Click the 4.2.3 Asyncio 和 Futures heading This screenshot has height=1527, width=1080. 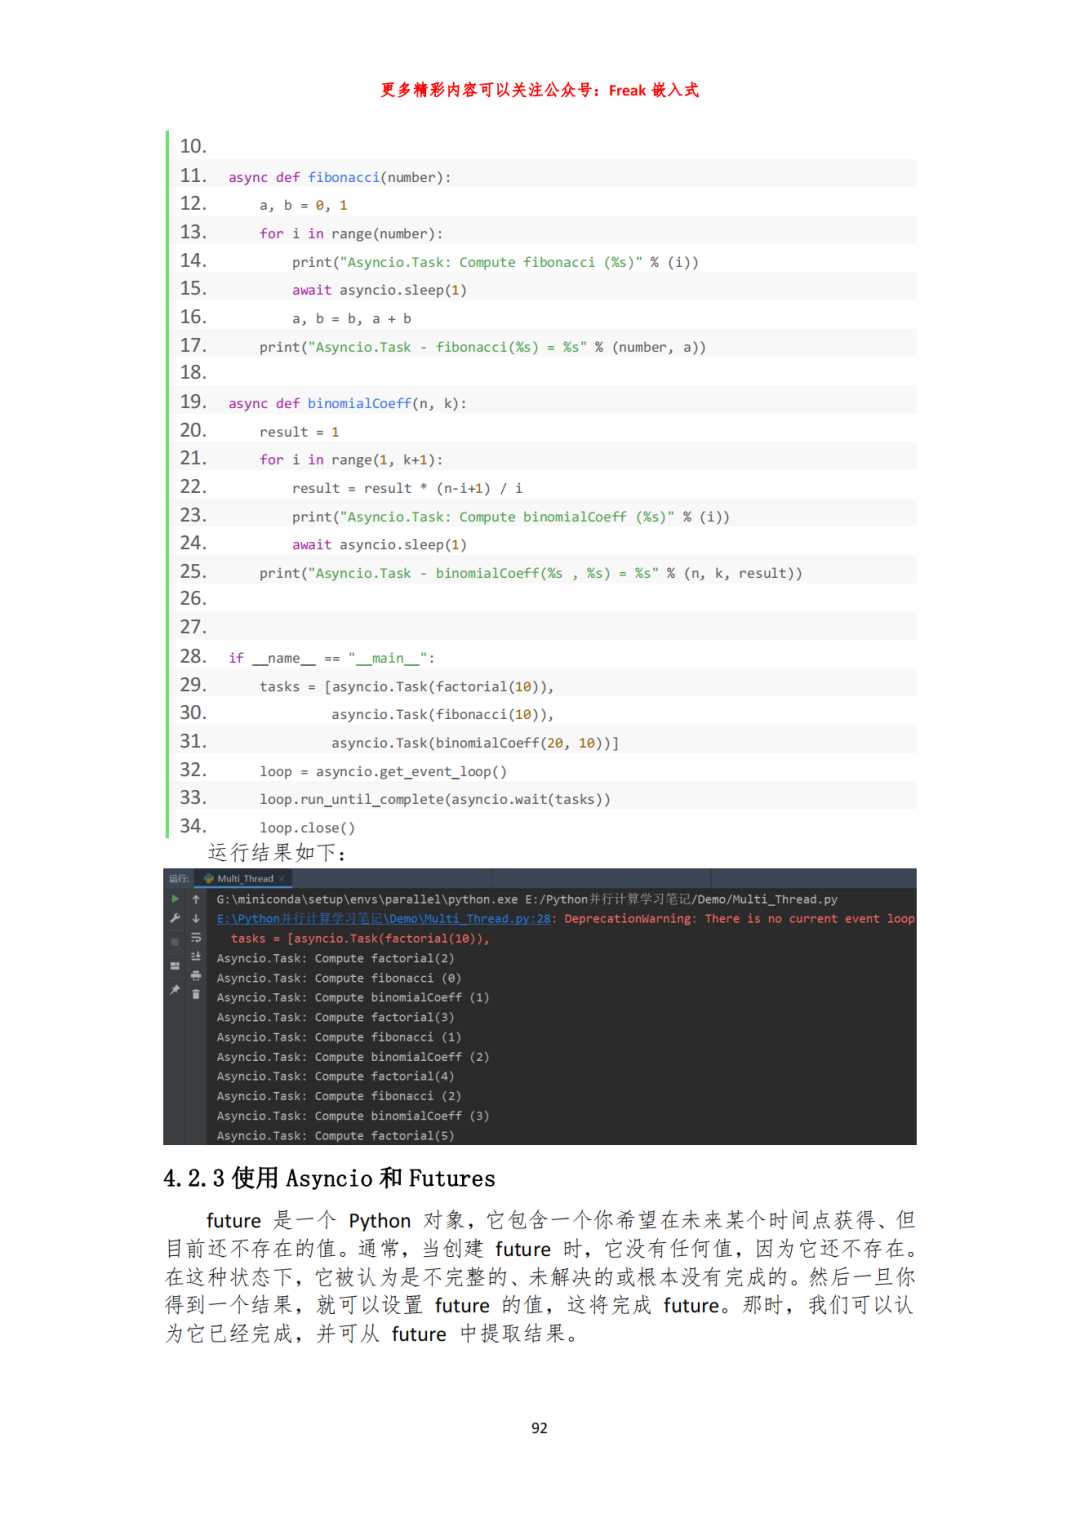[329, 1179]
